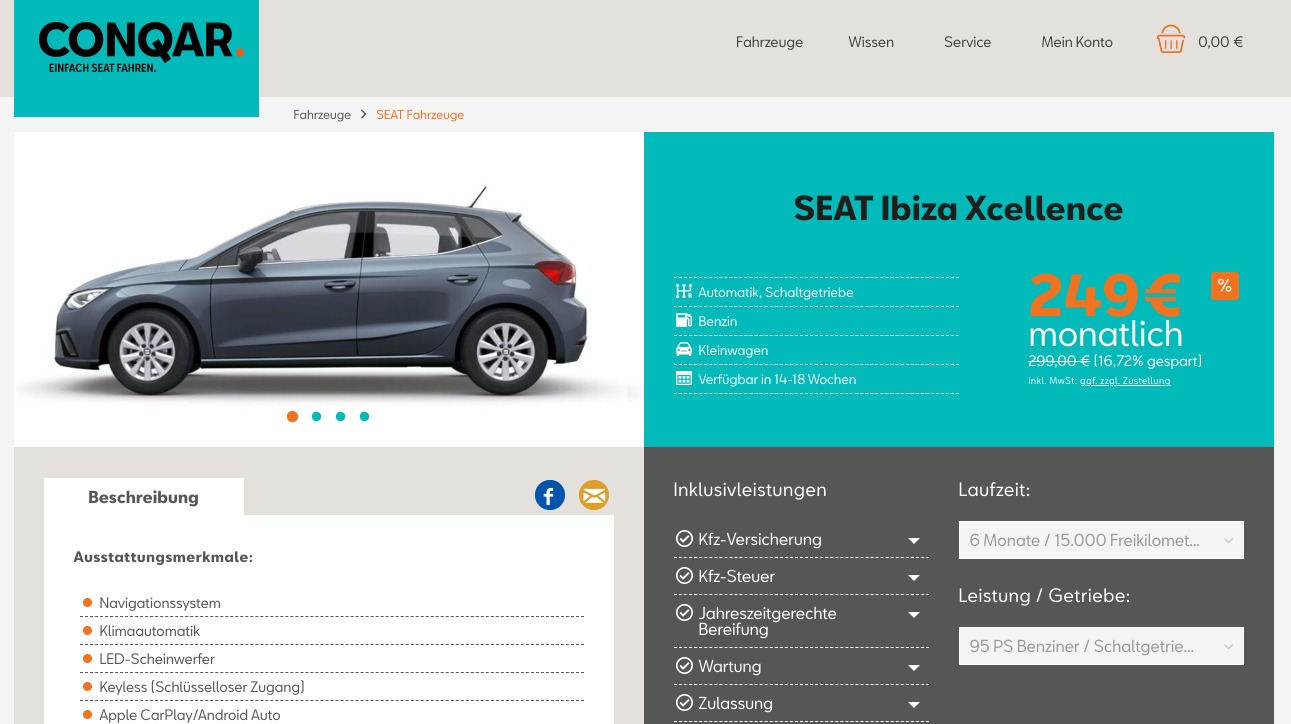This screenshot has height=724, width=1291.
Task: Click the 249€ monthly price
Action: [1104, 295]
